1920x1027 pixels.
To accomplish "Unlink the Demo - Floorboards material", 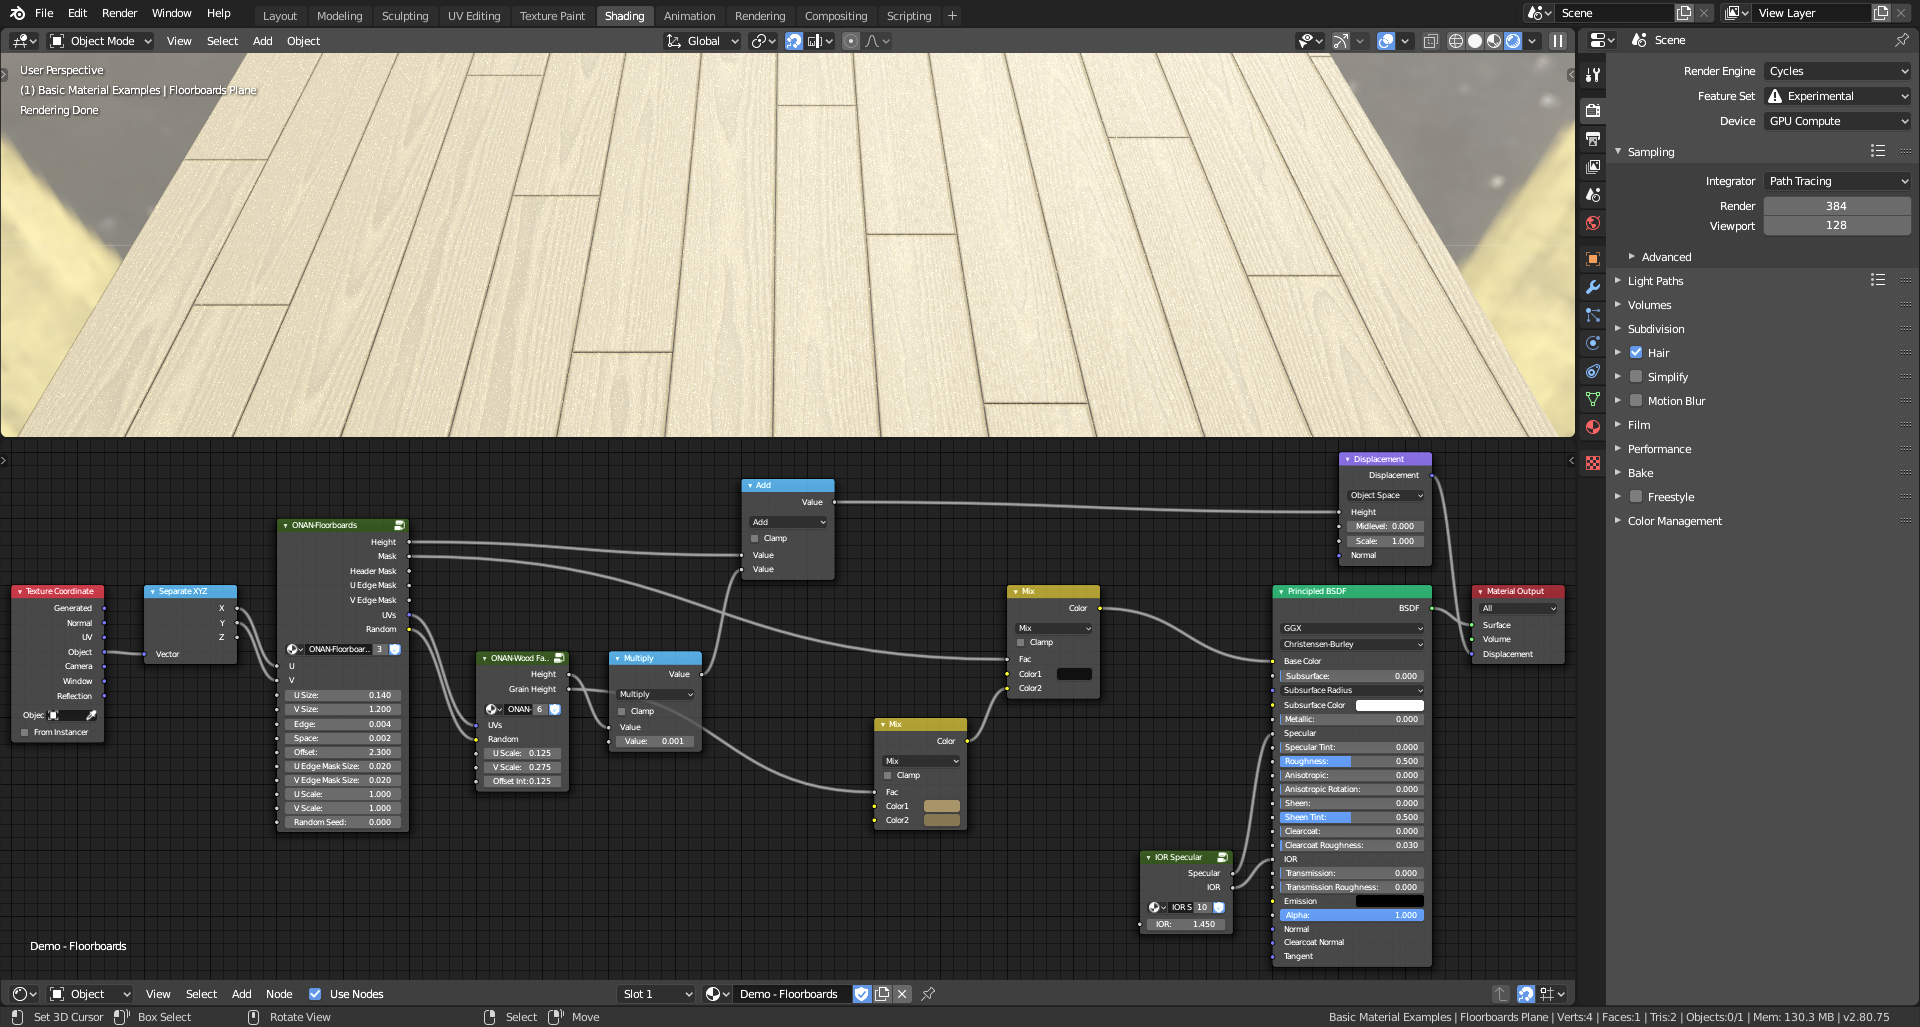I will (x=902, y=994).
